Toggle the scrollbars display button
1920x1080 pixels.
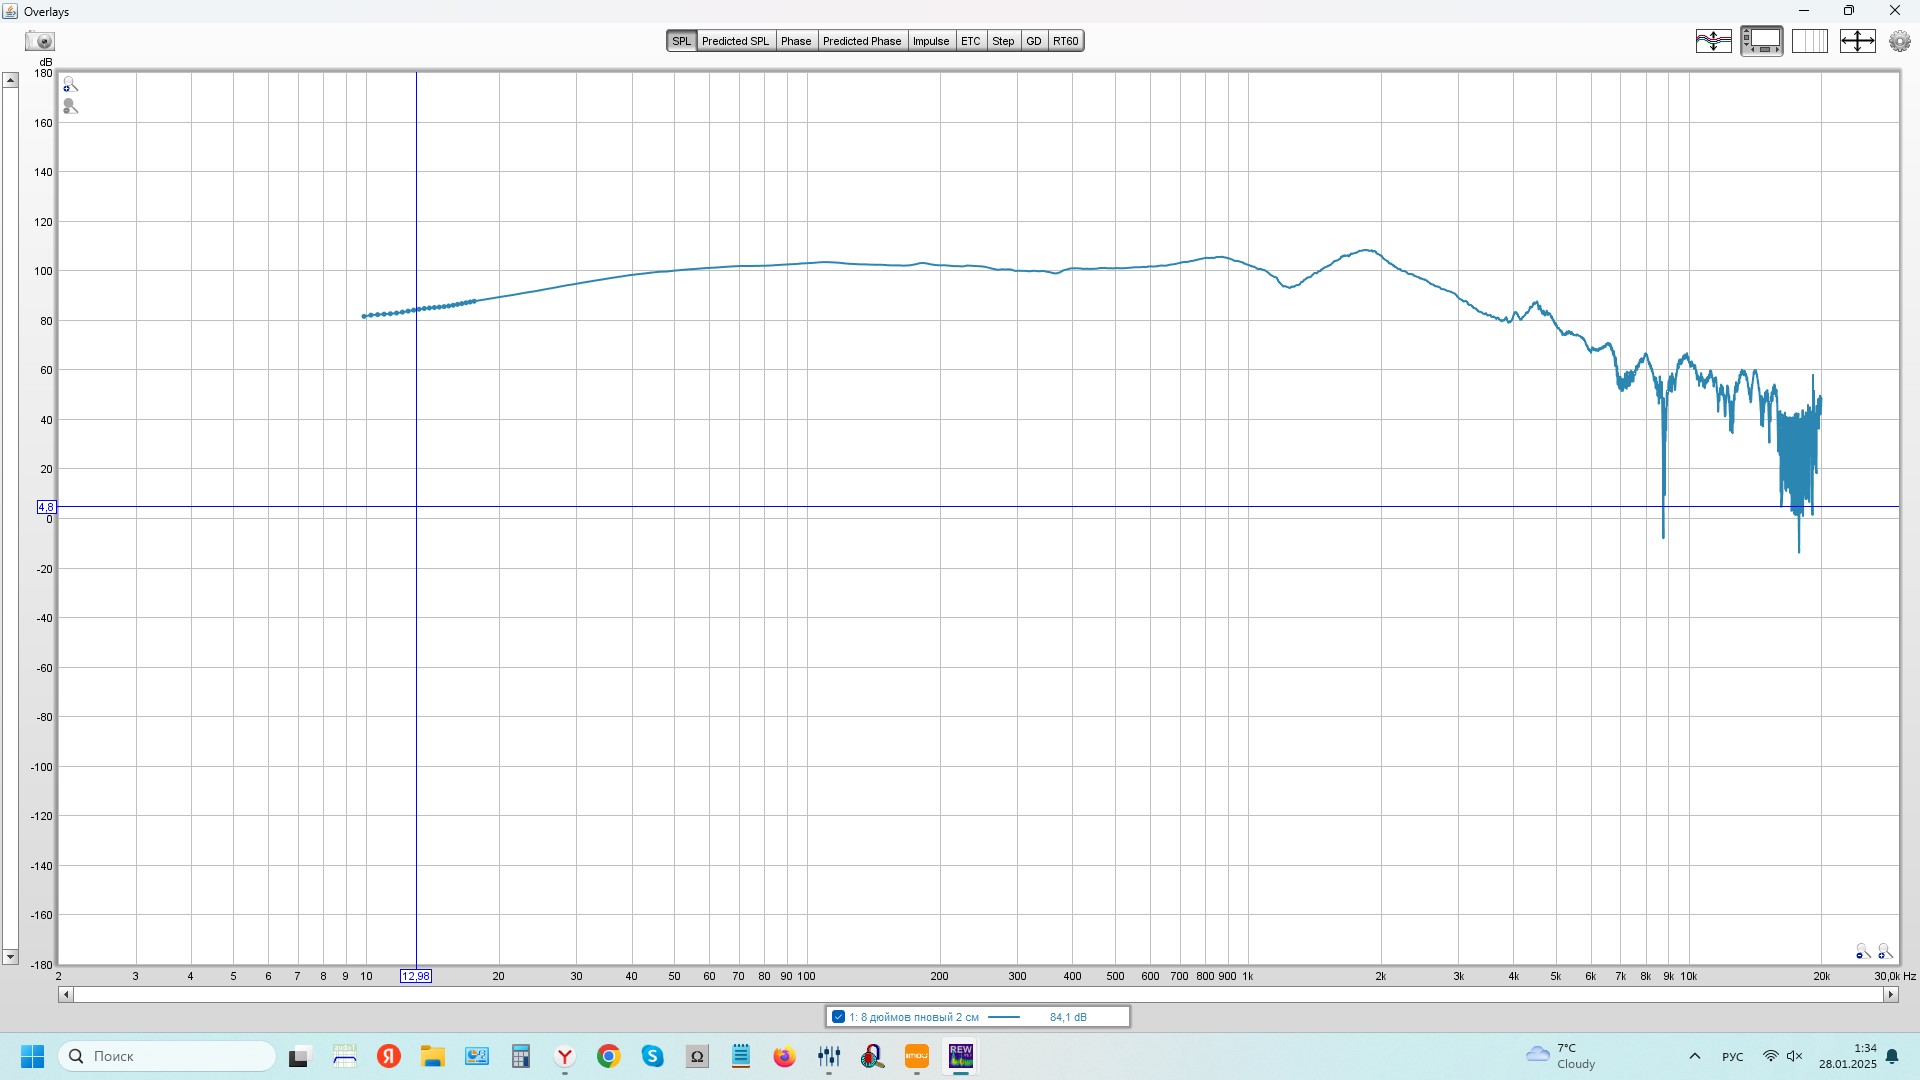click(1761, 41)
